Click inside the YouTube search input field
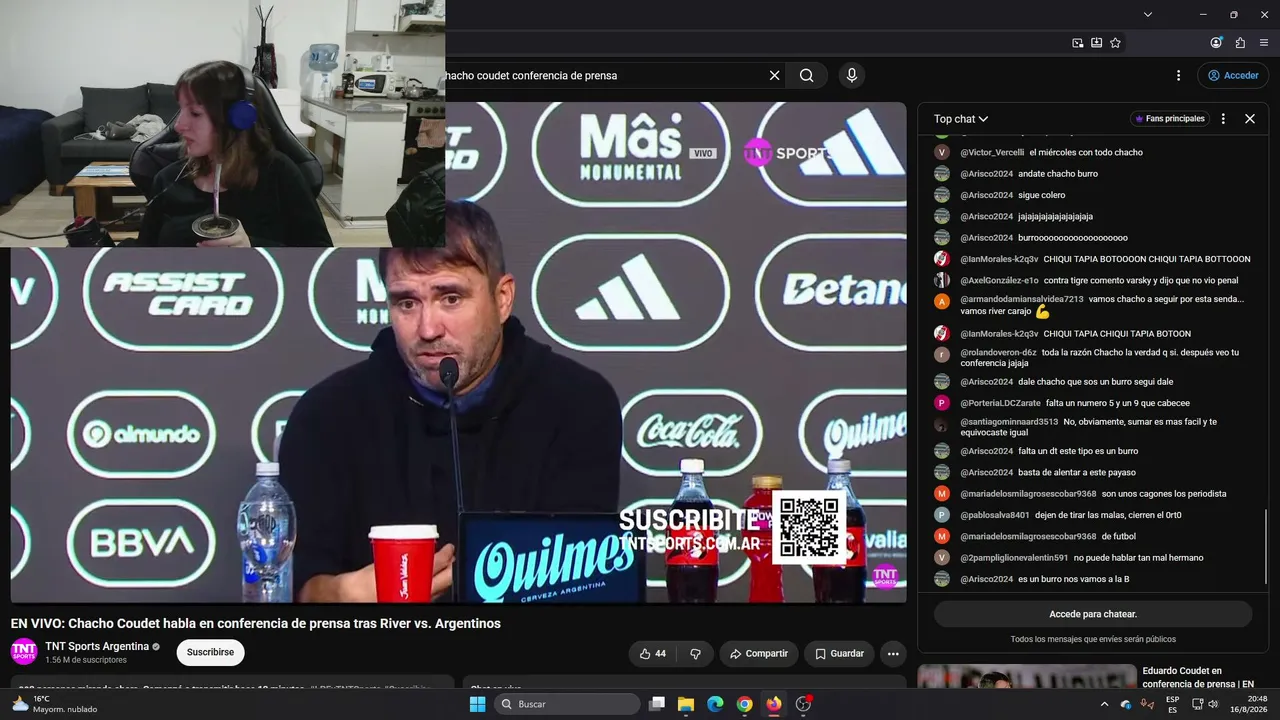The image size is (1280, 720). click(x=604, y=75)
